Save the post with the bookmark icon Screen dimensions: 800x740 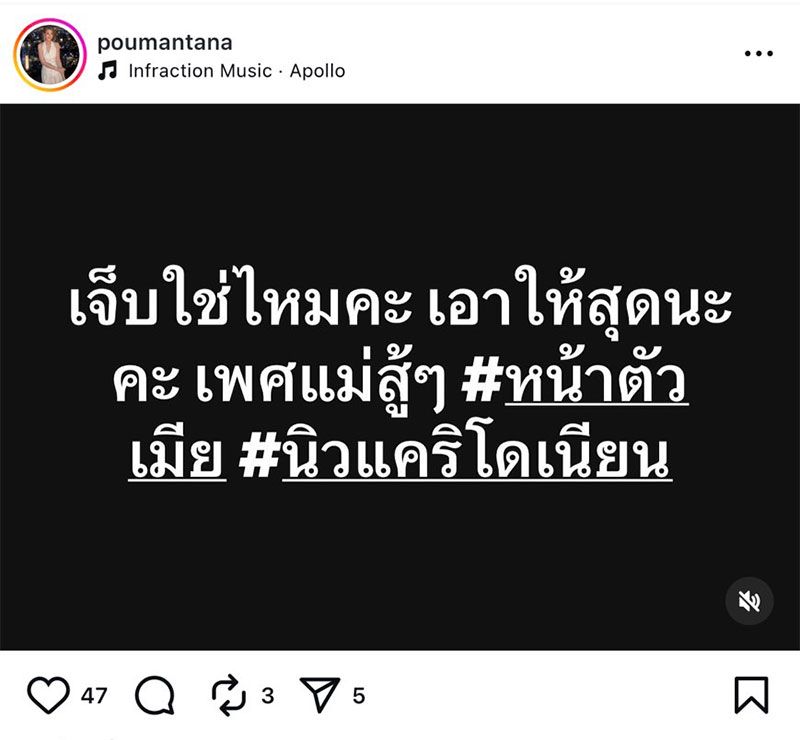pyautogui.click(x=751, y=695)
